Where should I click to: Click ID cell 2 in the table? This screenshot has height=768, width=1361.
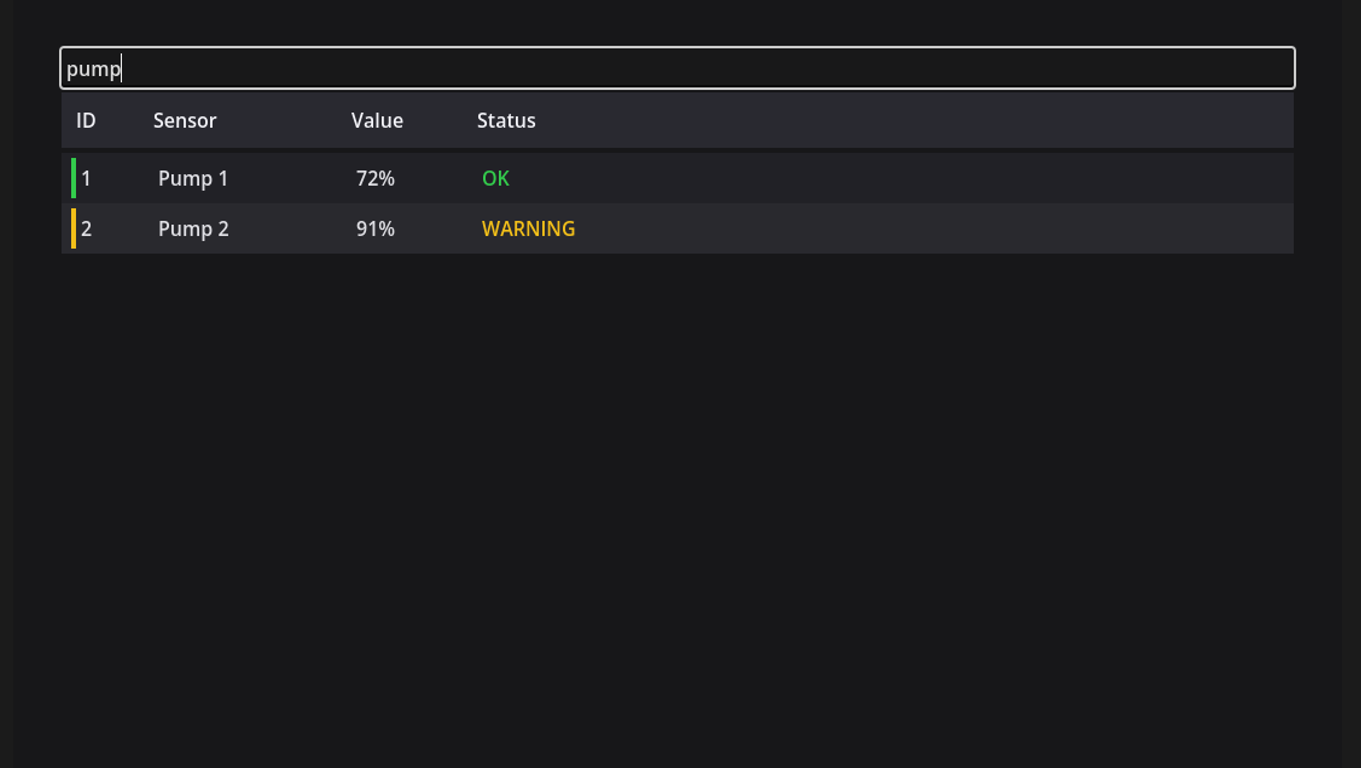[x=86, y=228]
